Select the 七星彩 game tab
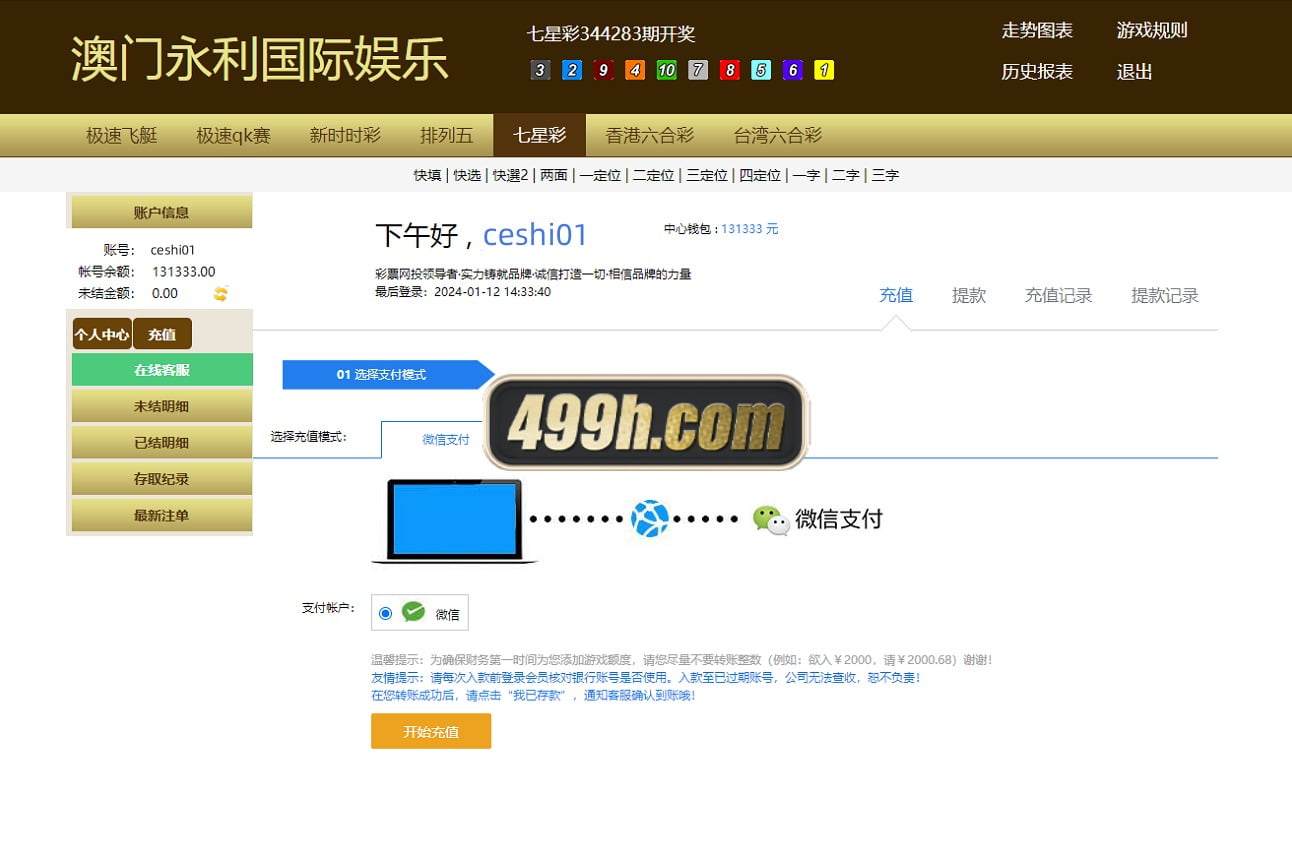 pyautogui.click(x=540, y=135)
